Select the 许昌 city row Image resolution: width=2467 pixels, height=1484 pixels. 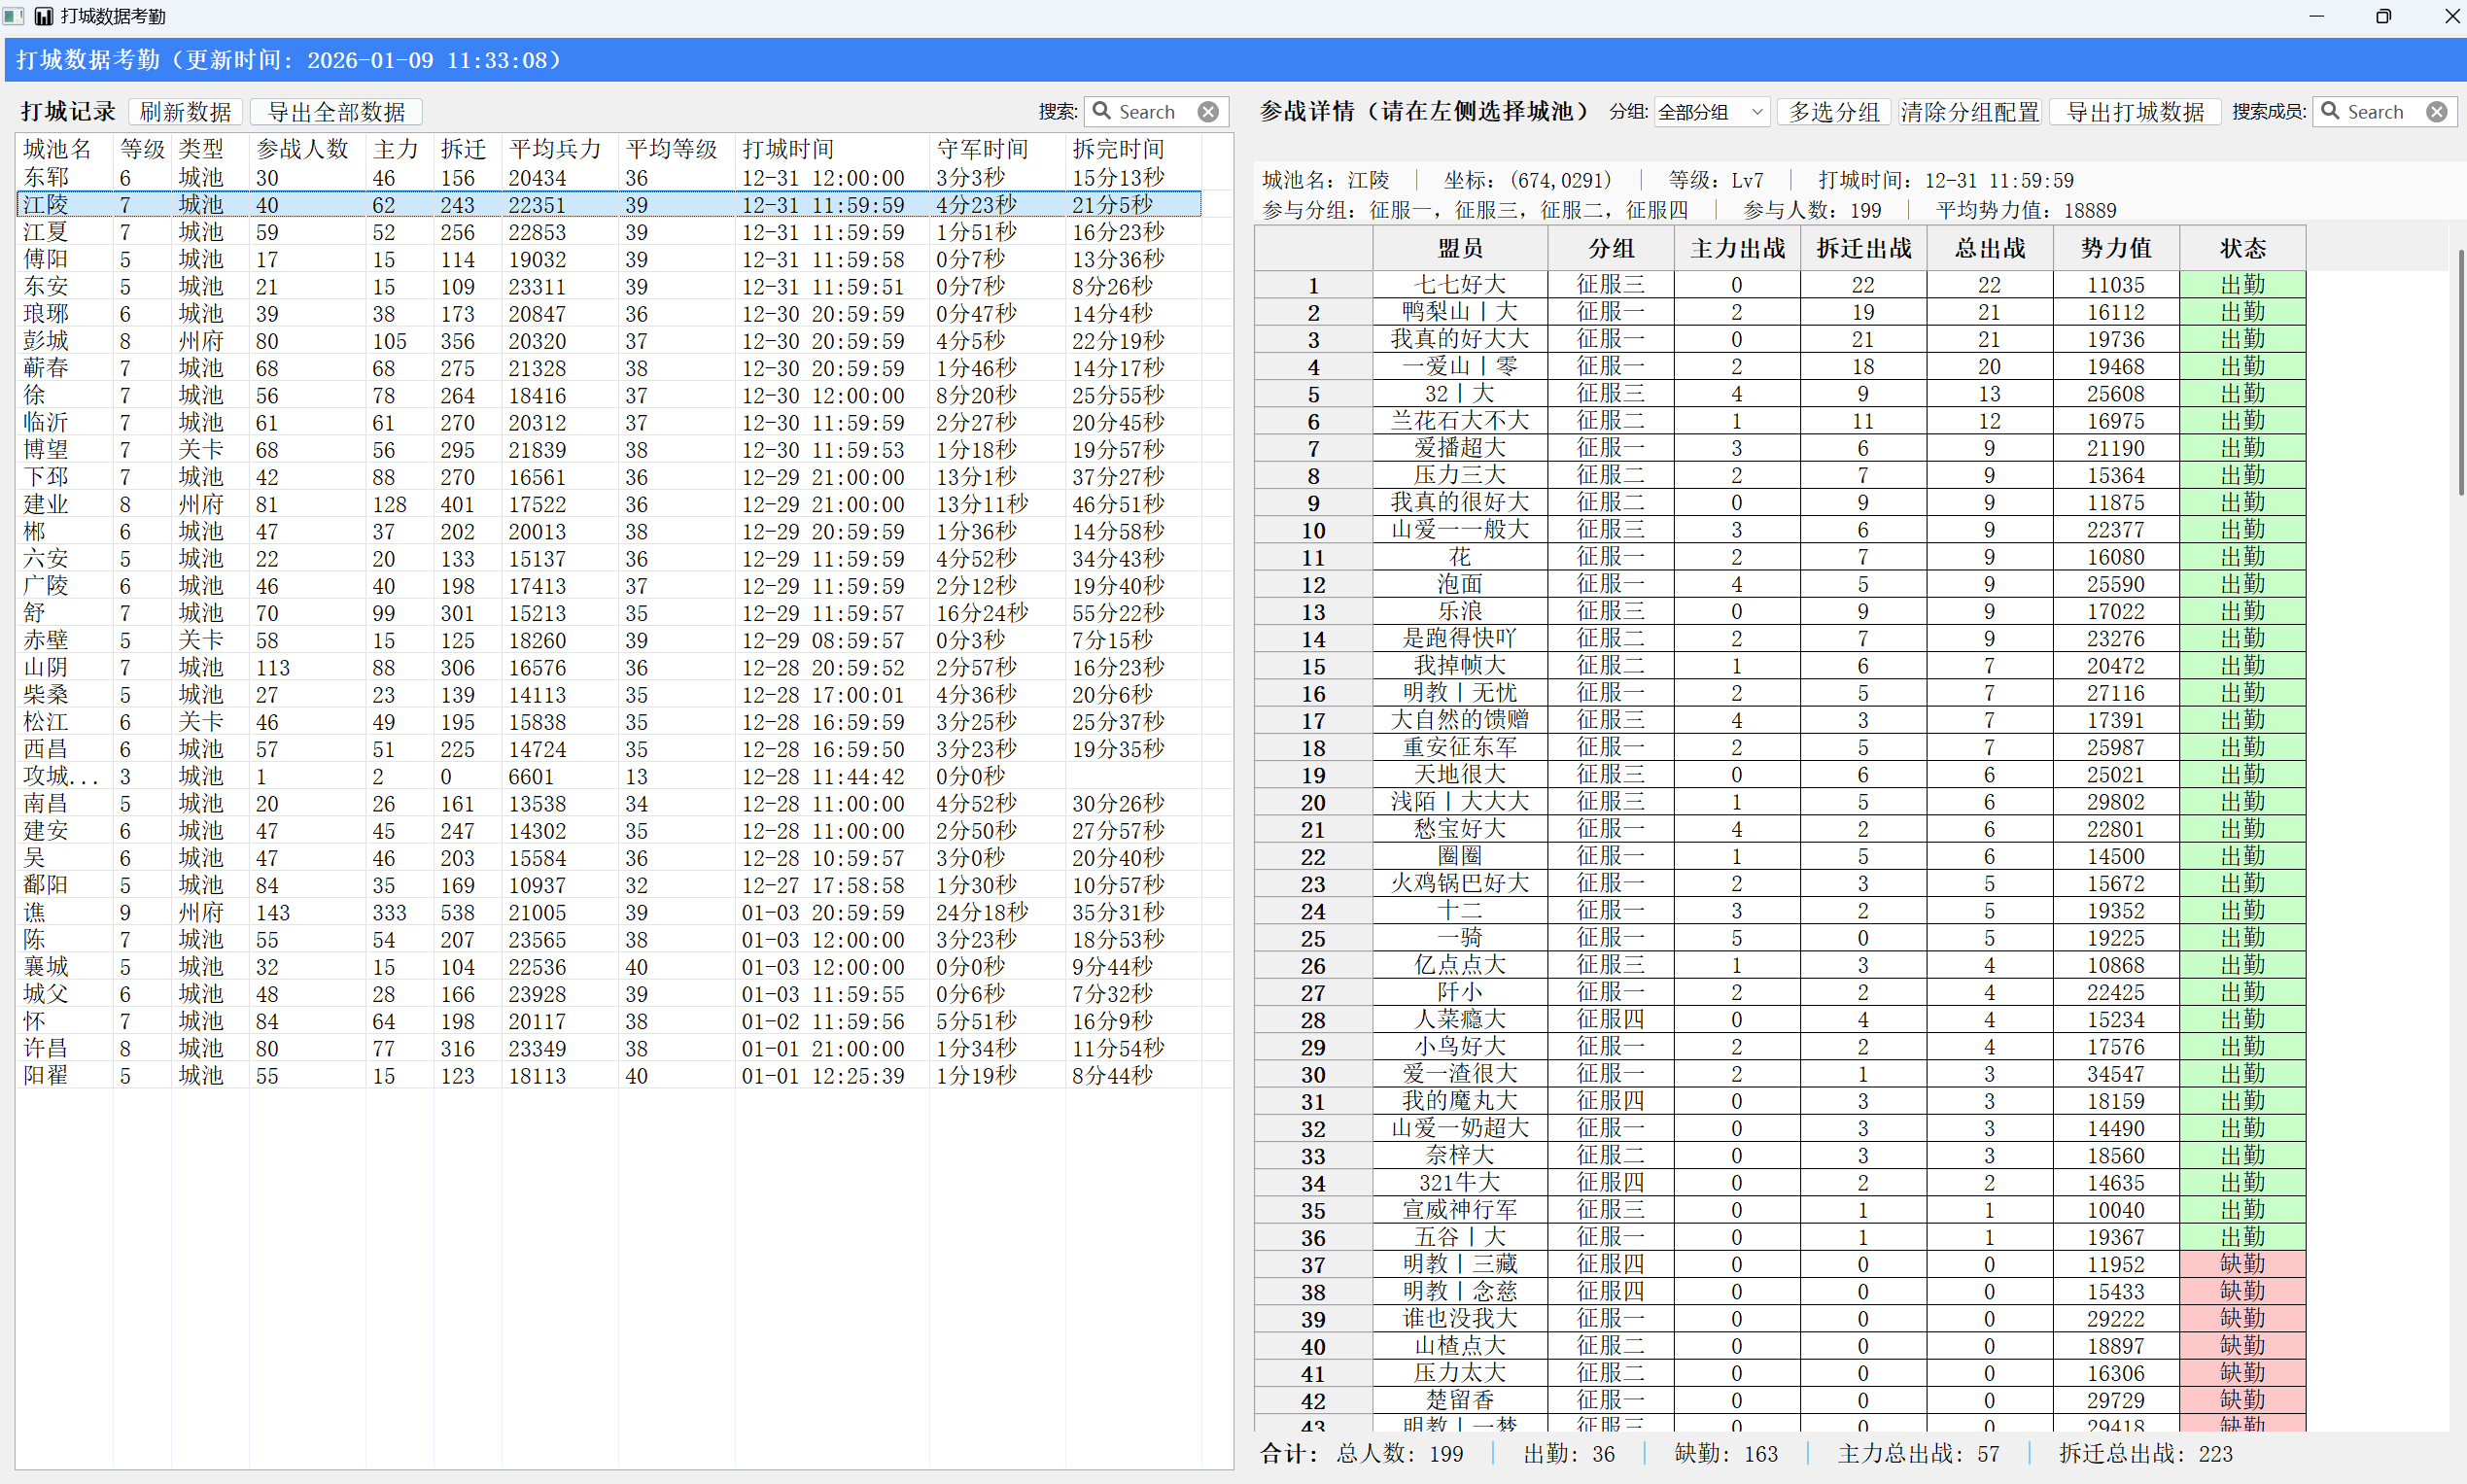coord(609,1048)
